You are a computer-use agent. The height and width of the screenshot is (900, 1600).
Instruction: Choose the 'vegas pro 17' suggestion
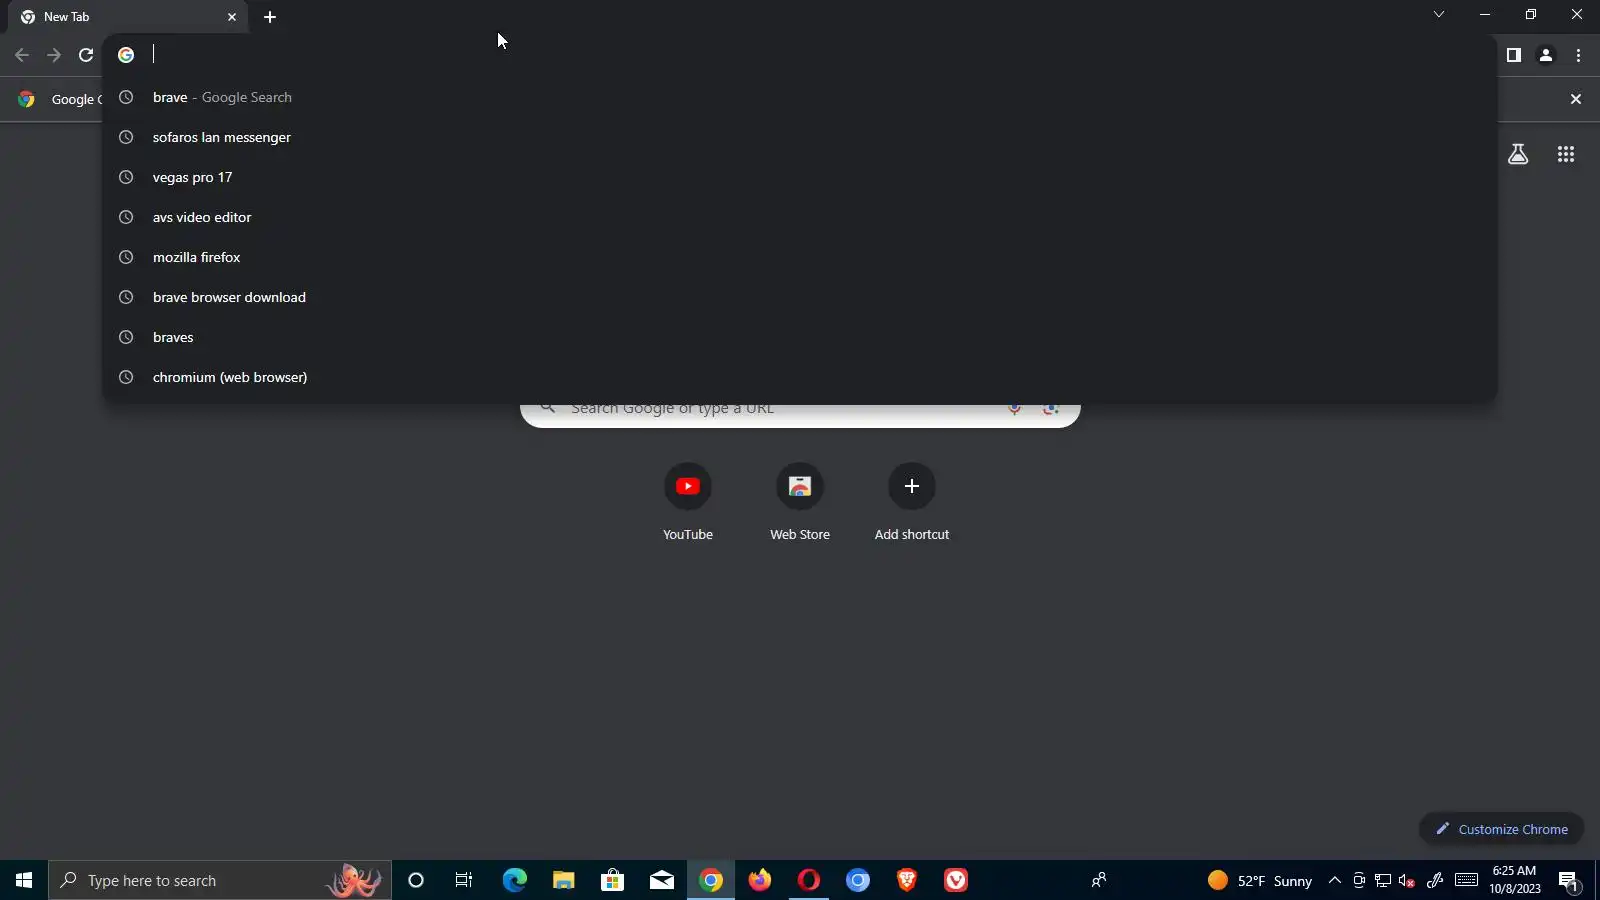tap(800, 177)
